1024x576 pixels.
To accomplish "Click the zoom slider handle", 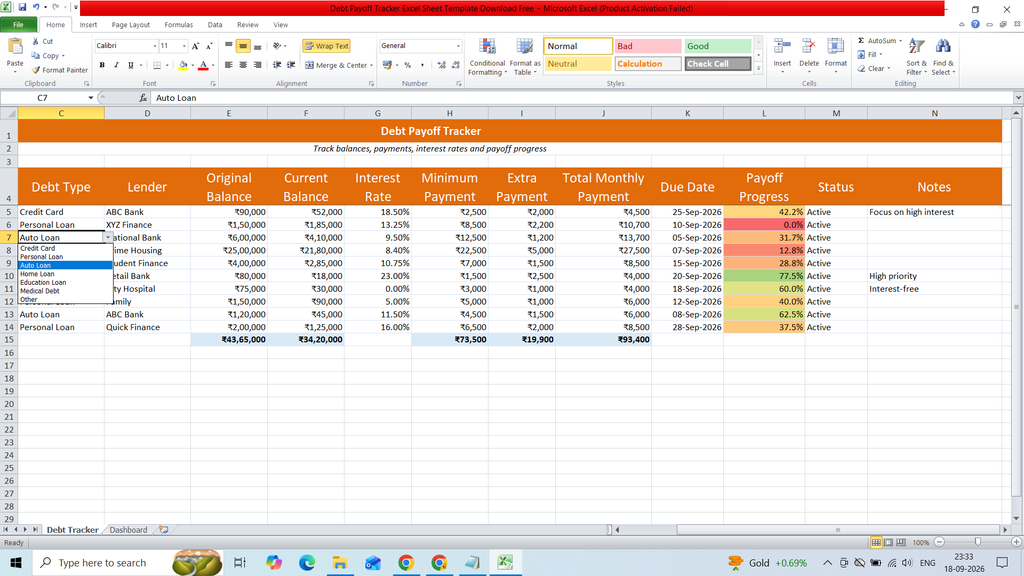I will (x=978, y=542).
